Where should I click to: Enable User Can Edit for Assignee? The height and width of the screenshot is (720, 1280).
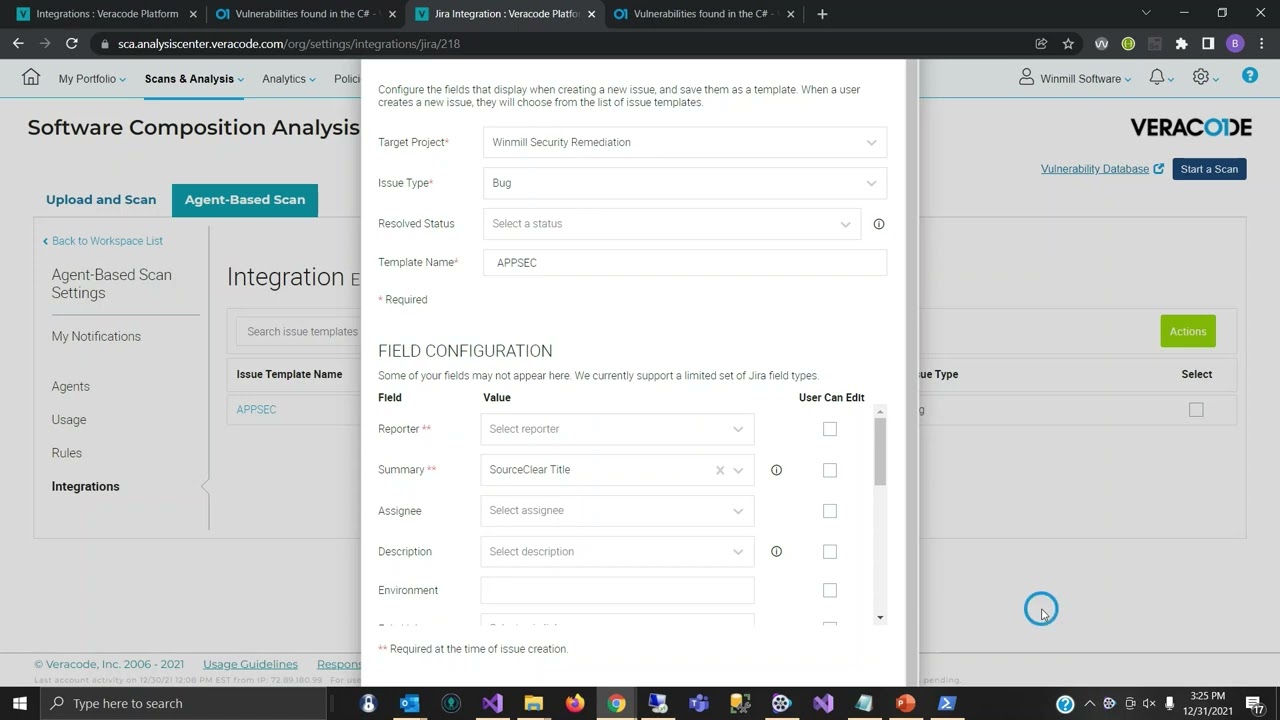[830, 511]
